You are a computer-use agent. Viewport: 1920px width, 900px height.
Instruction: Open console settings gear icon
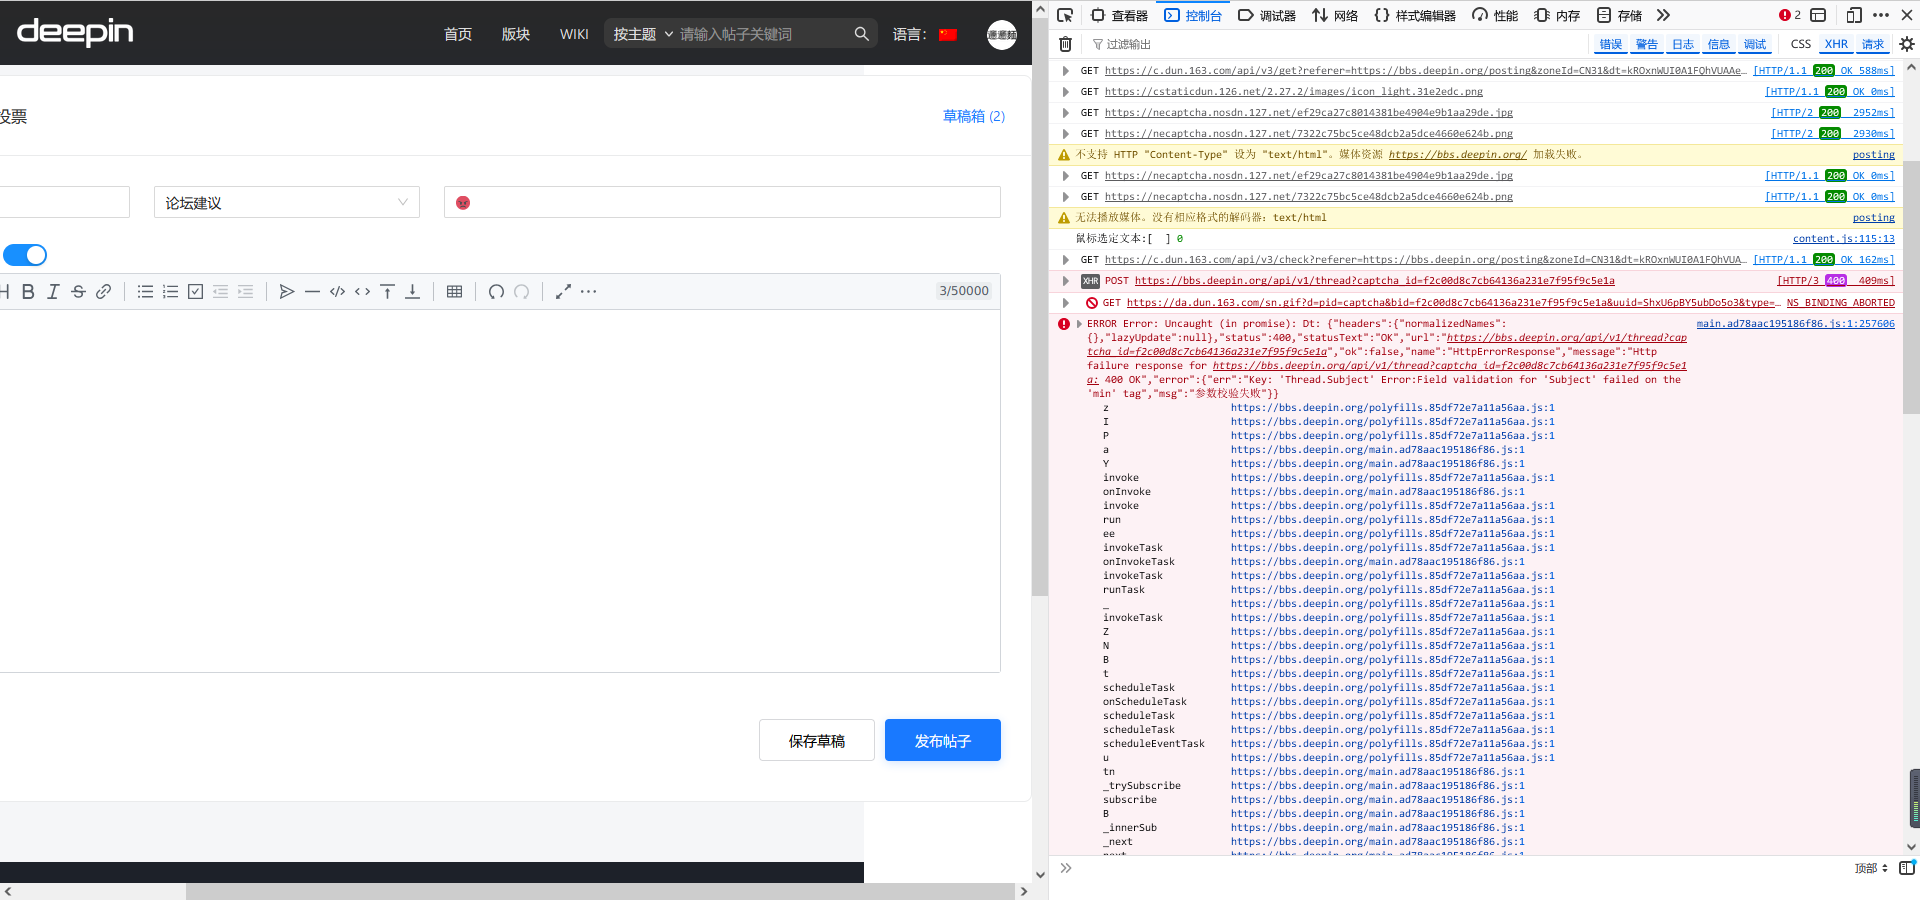tap(1907, 44)
